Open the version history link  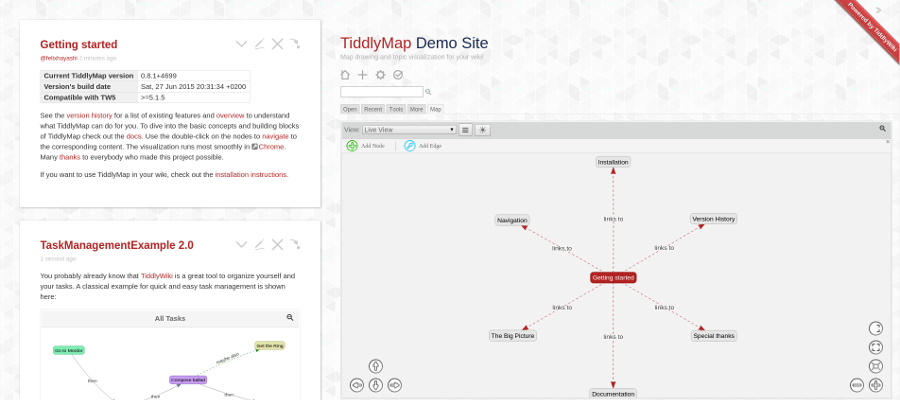click(89, 115)
